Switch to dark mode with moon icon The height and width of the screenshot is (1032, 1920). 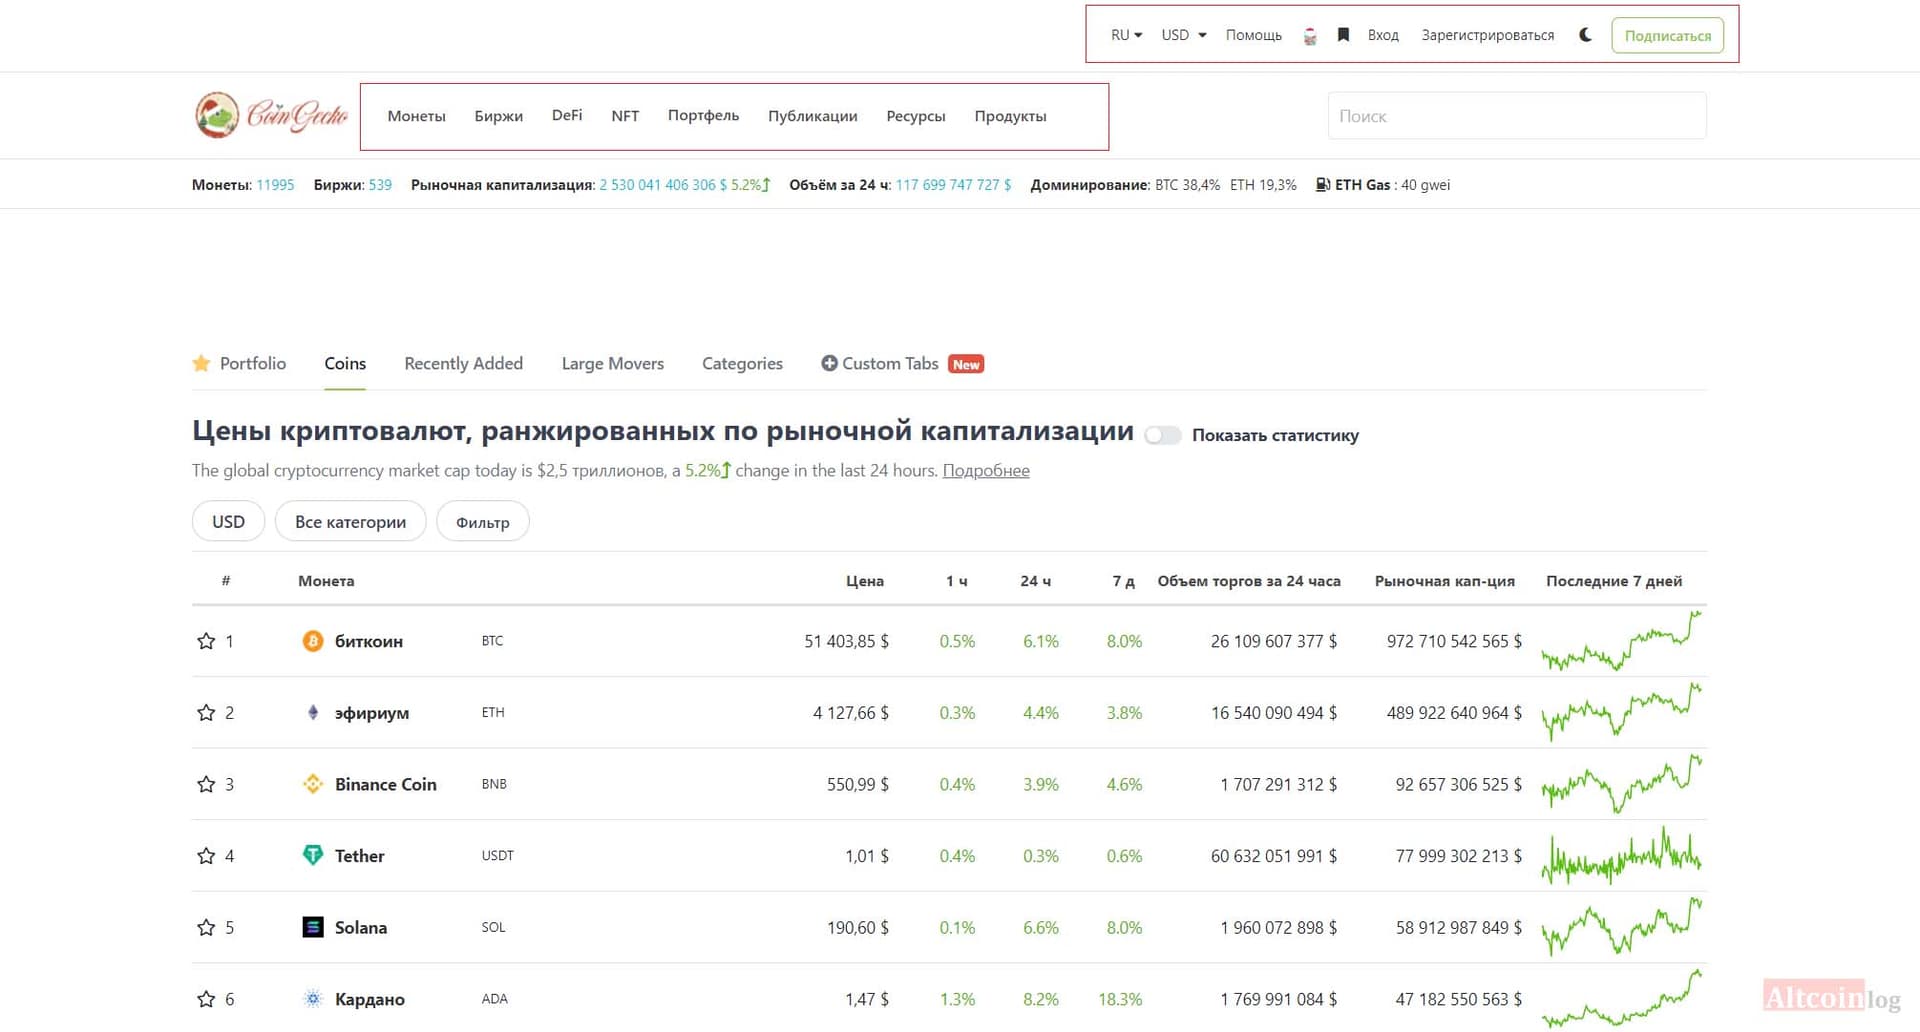click(1585, 35)
